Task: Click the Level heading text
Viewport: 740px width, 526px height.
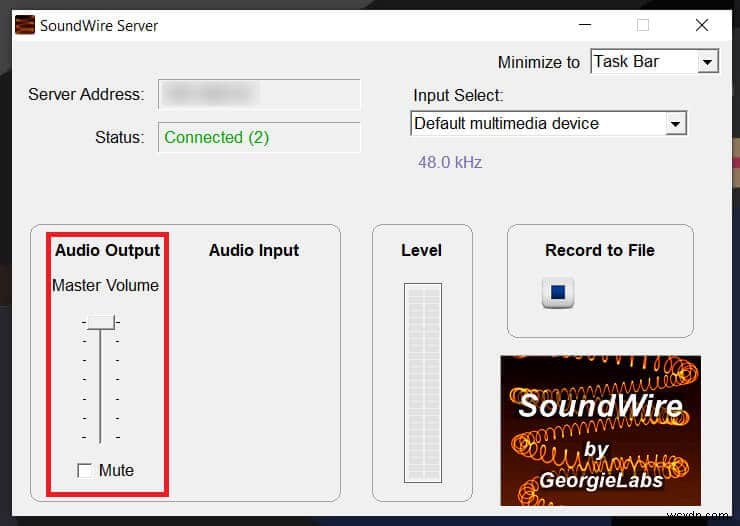Action: coord(421,250)
